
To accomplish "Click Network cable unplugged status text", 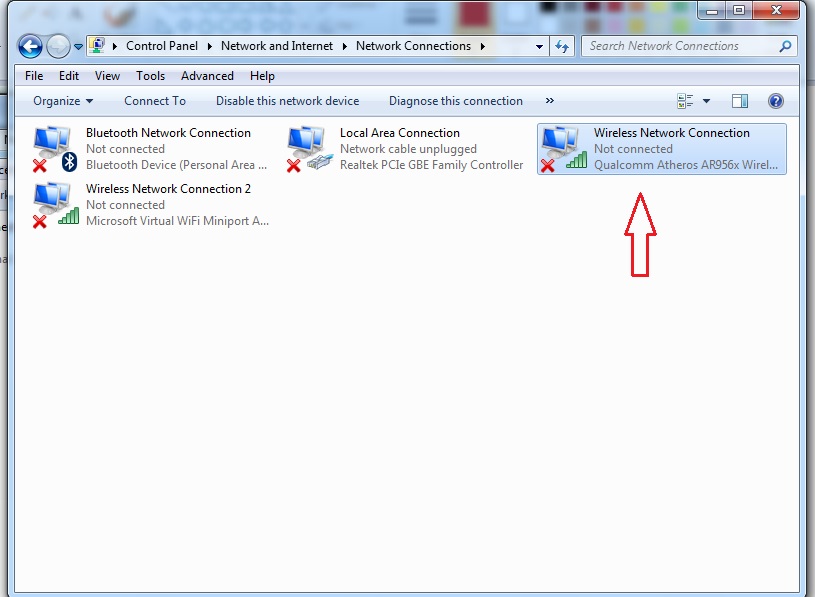I will pyautogui.click(x=408, y=149).
